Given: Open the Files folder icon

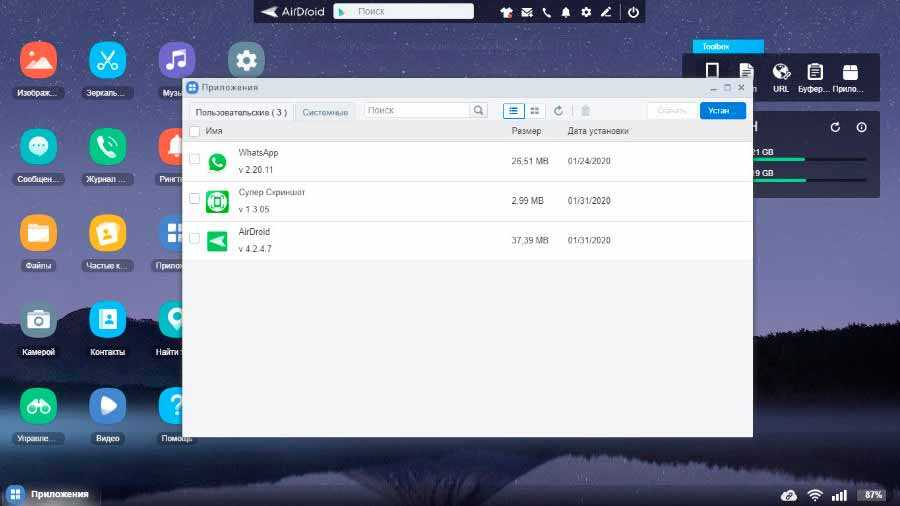Looking at the screenshot, I should [38, 233].
